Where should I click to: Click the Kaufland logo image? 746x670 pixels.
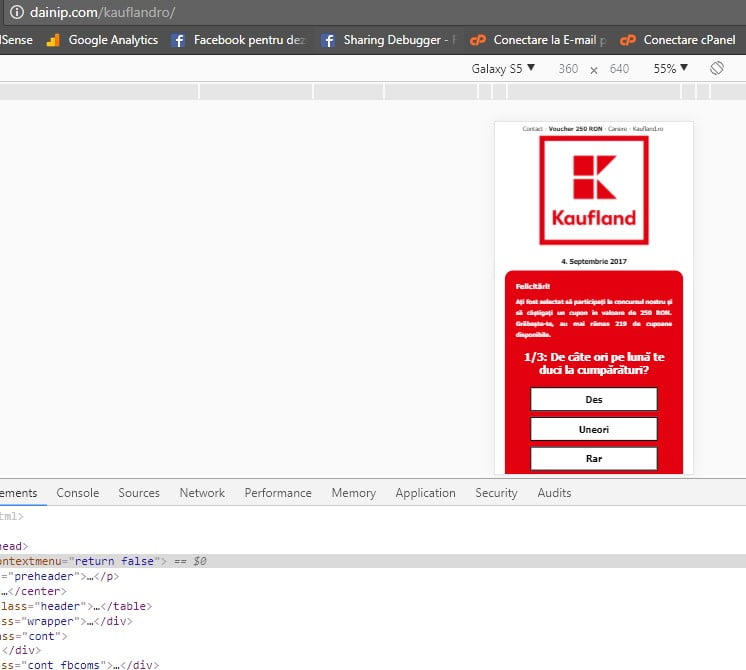[x=594, y=190]
